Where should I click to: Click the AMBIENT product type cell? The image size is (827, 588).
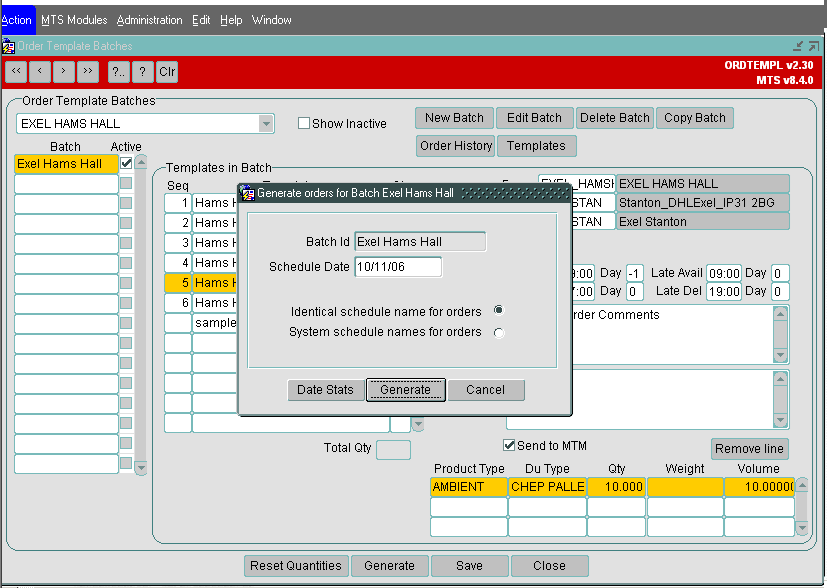(x=469, y=487)
